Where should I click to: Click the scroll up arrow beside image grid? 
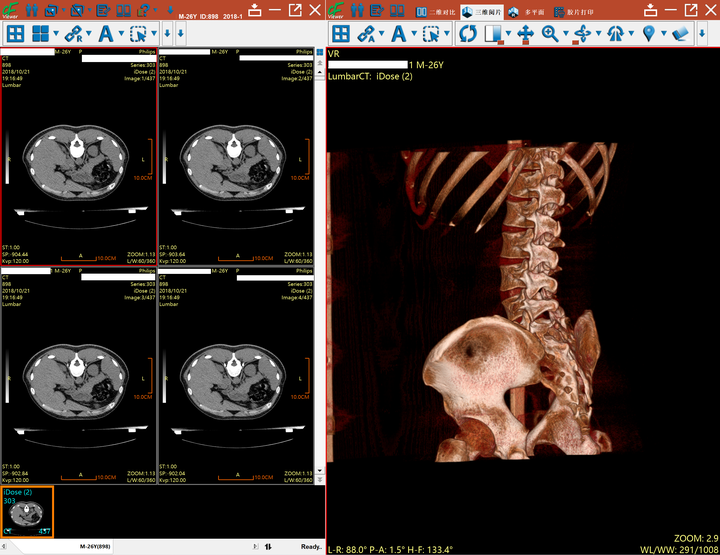tap(320, 73)
